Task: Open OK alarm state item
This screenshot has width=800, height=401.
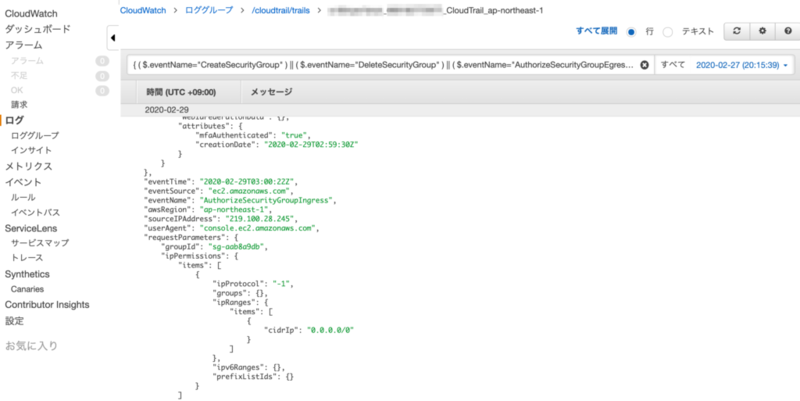Action: click(x=17, y=90)
